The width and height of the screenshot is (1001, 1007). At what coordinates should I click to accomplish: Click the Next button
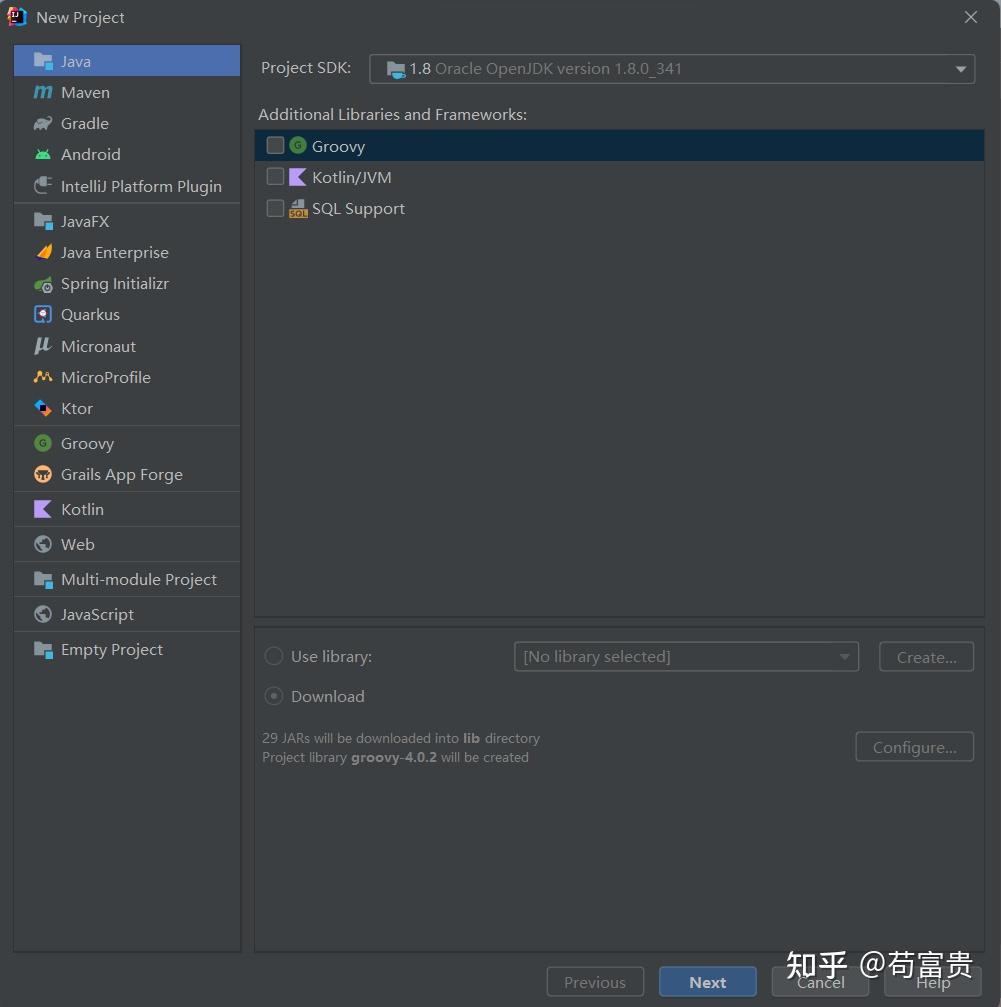coord(707,982)
